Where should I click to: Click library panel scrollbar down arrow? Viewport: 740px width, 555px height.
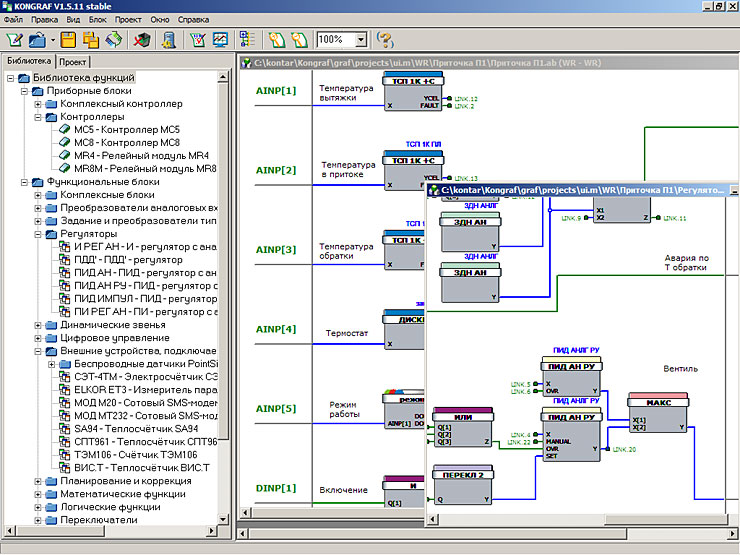pyautogui.click(x=223, y=520)
